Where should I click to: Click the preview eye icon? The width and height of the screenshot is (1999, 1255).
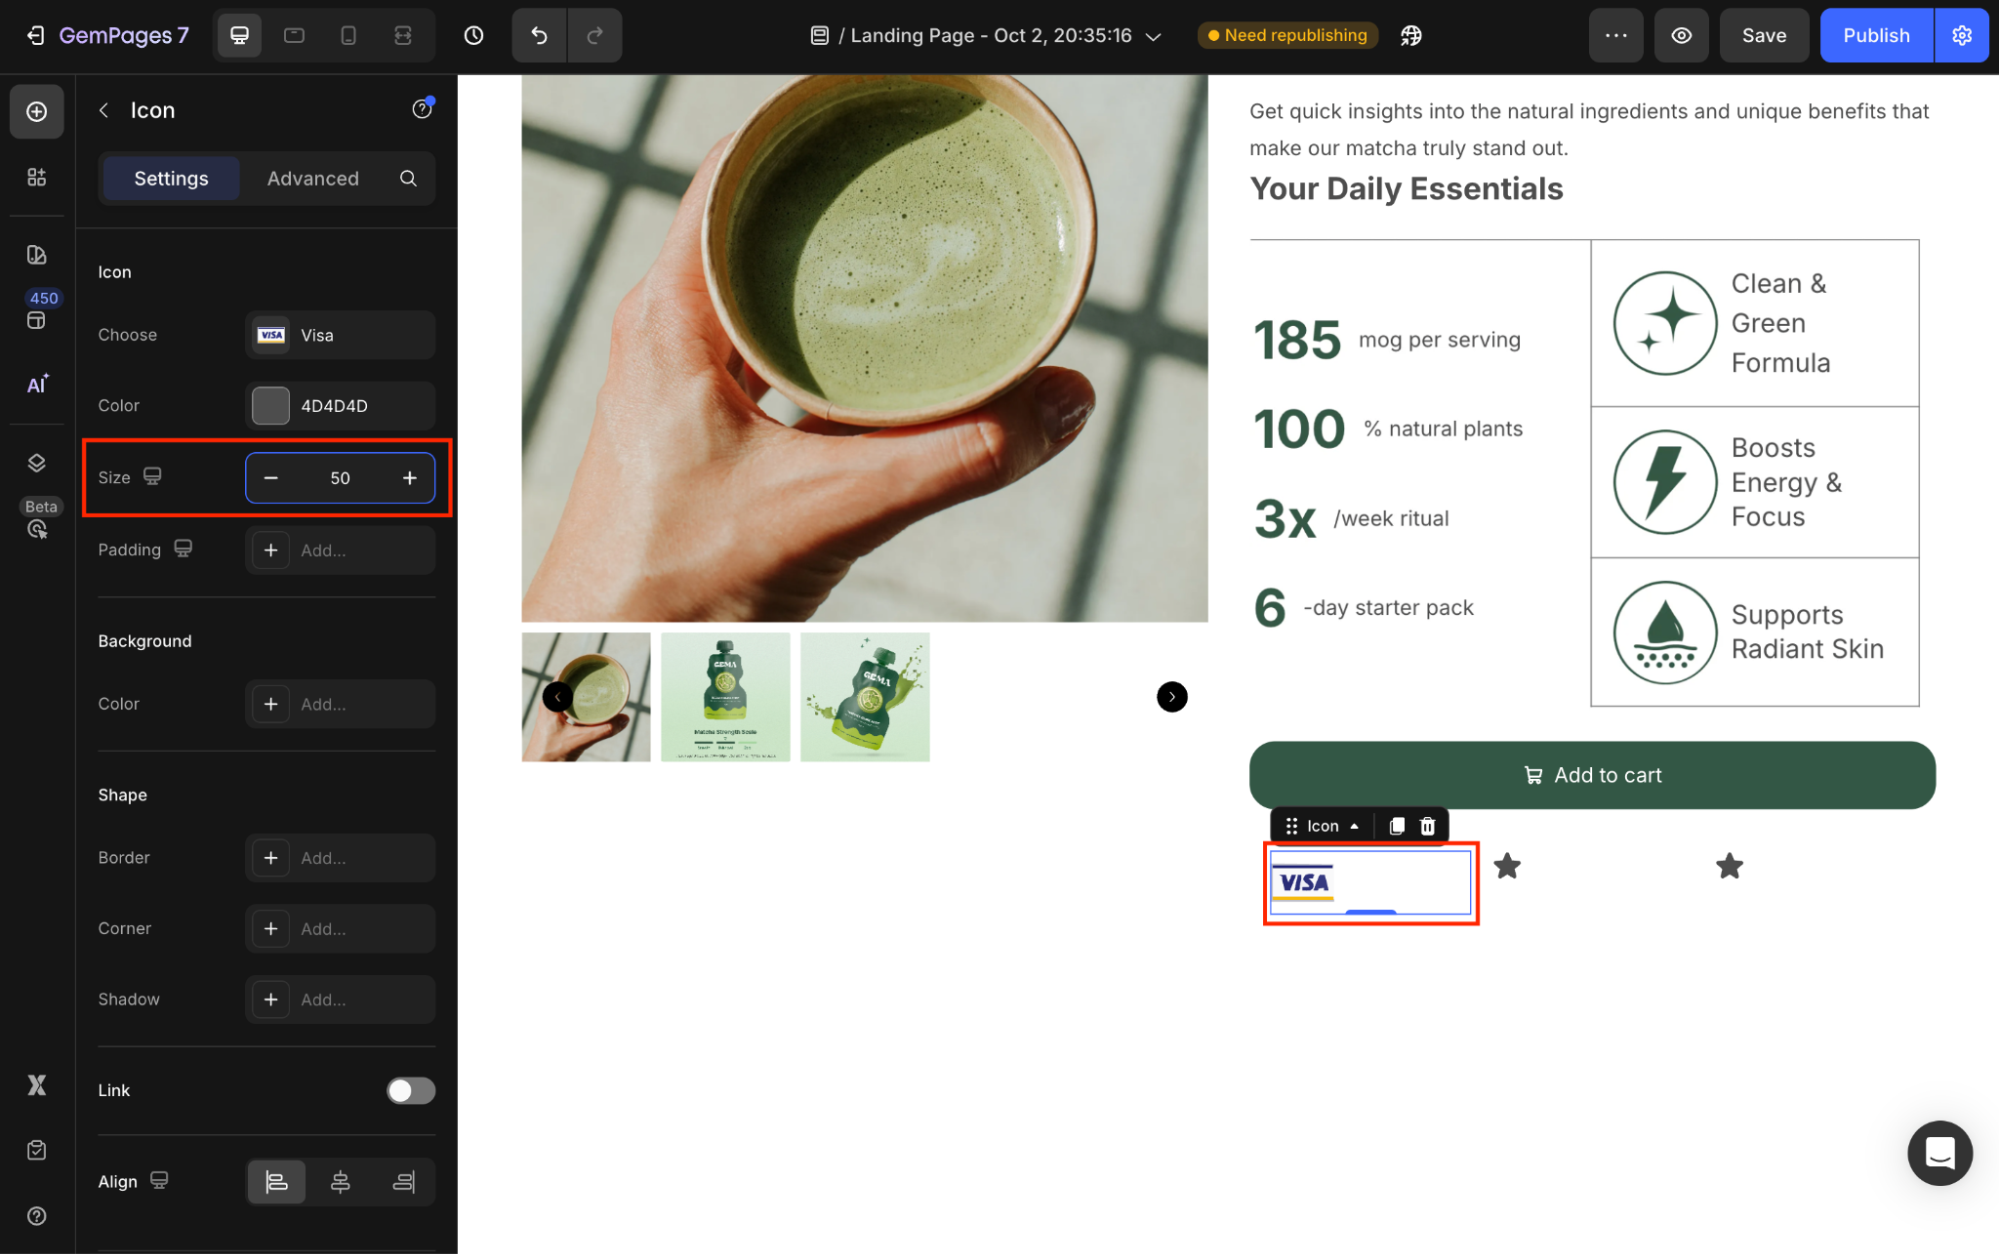pos(1681,35)
